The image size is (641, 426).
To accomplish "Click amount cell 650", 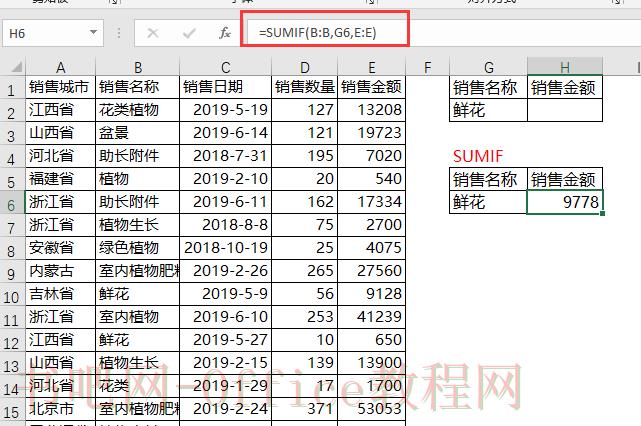I will [x=372, y=340].
